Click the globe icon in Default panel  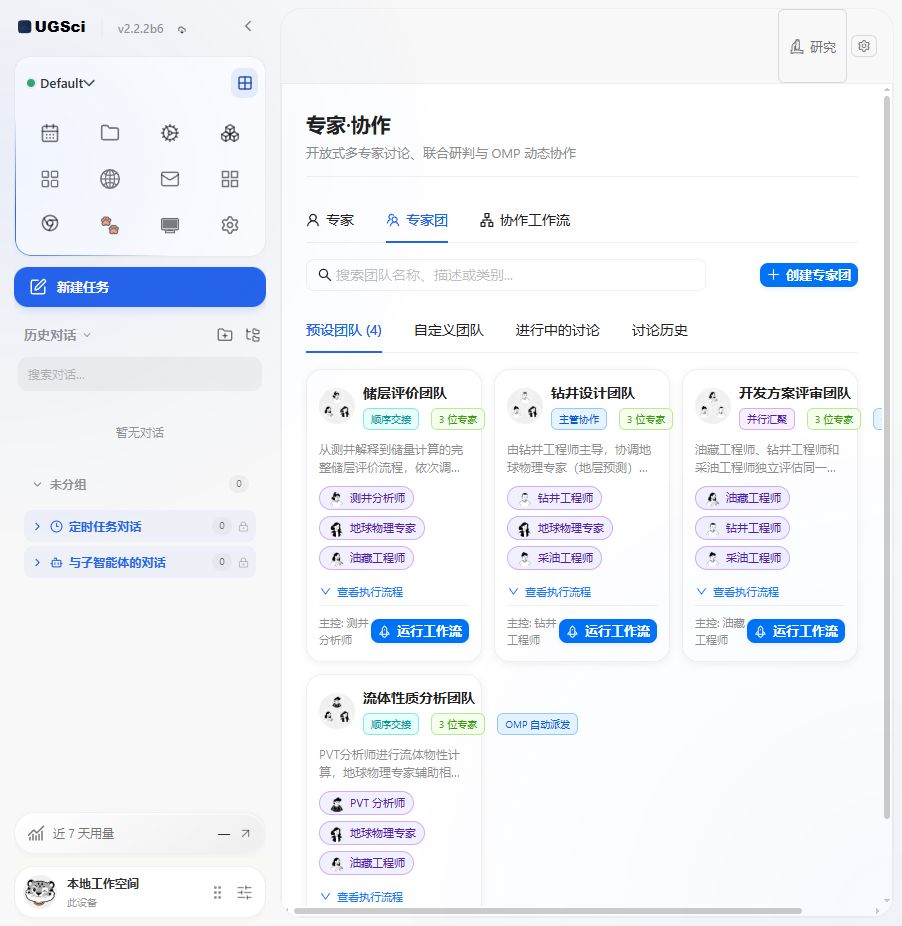point(110,179)
